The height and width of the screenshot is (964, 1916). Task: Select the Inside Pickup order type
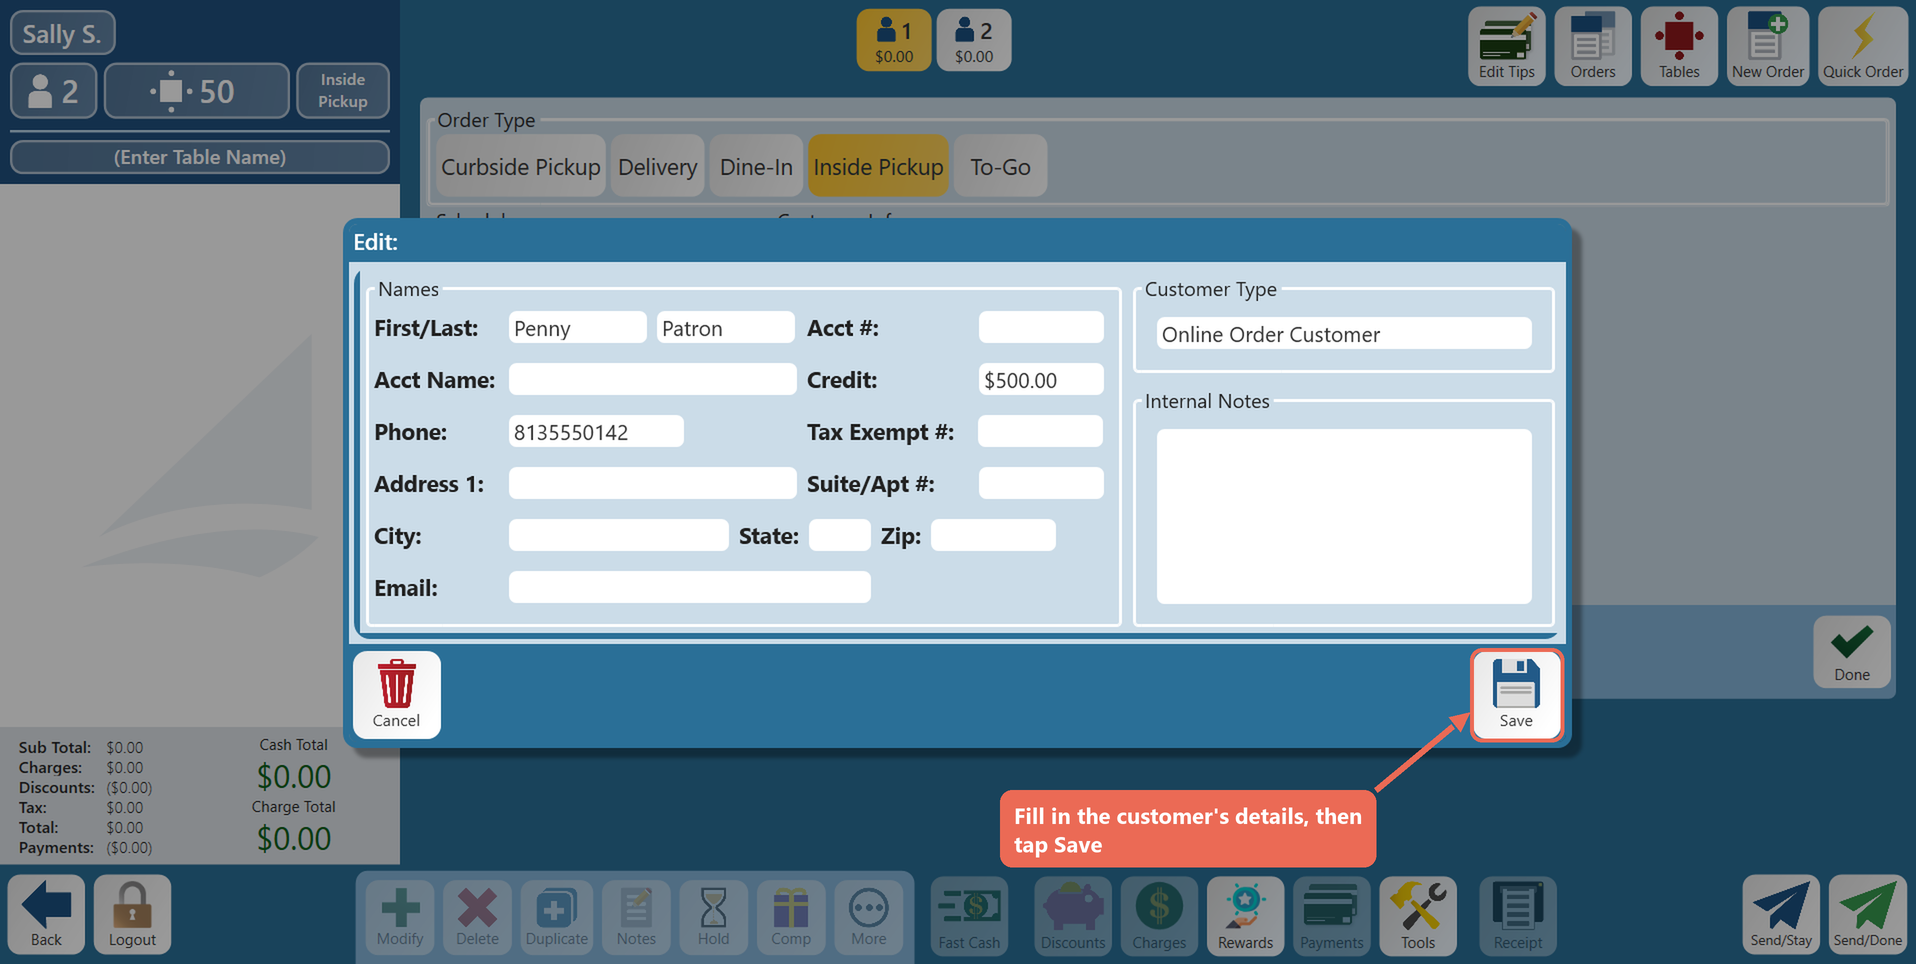point(878,166)
